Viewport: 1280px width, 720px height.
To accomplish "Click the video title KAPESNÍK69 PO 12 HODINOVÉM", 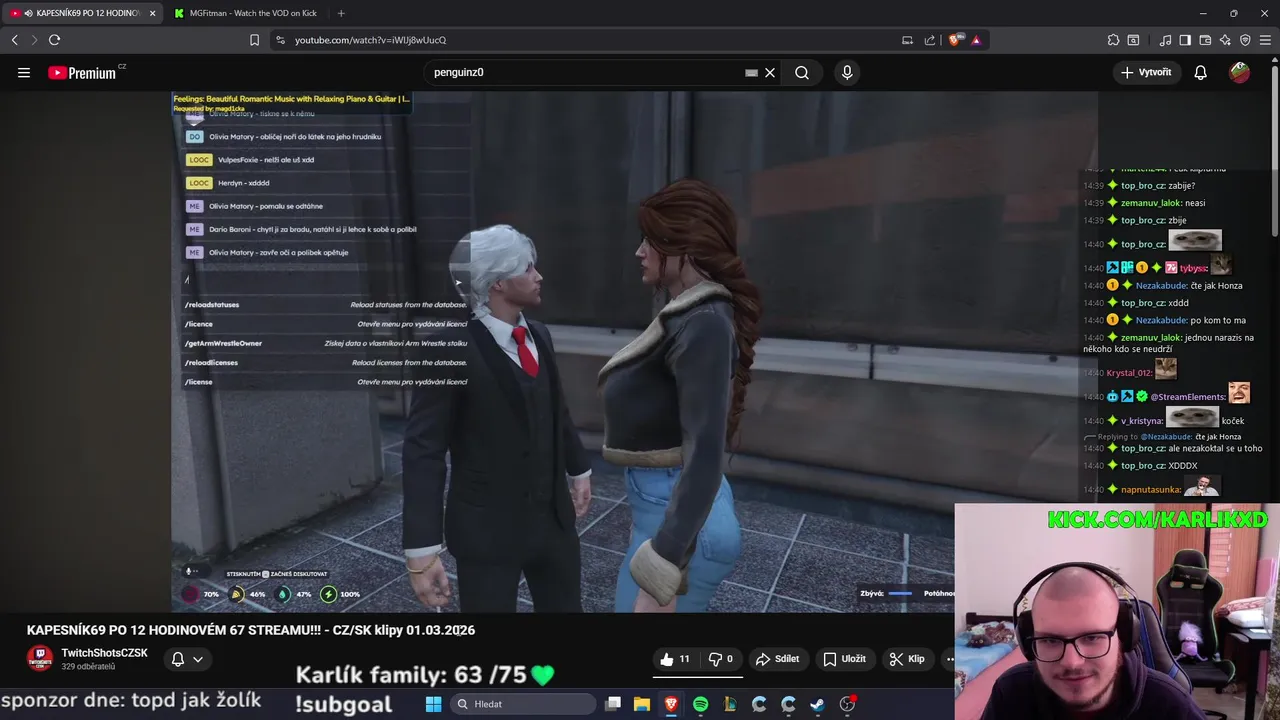I will click(x=251, y=630).
